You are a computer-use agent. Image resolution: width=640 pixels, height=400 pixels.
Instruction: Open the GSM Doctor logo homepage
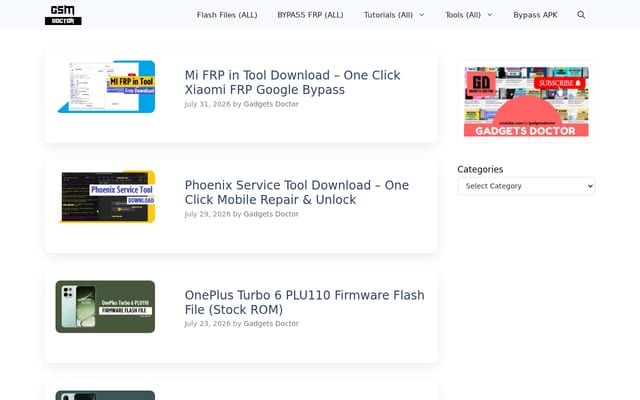[x=63, y=15]
